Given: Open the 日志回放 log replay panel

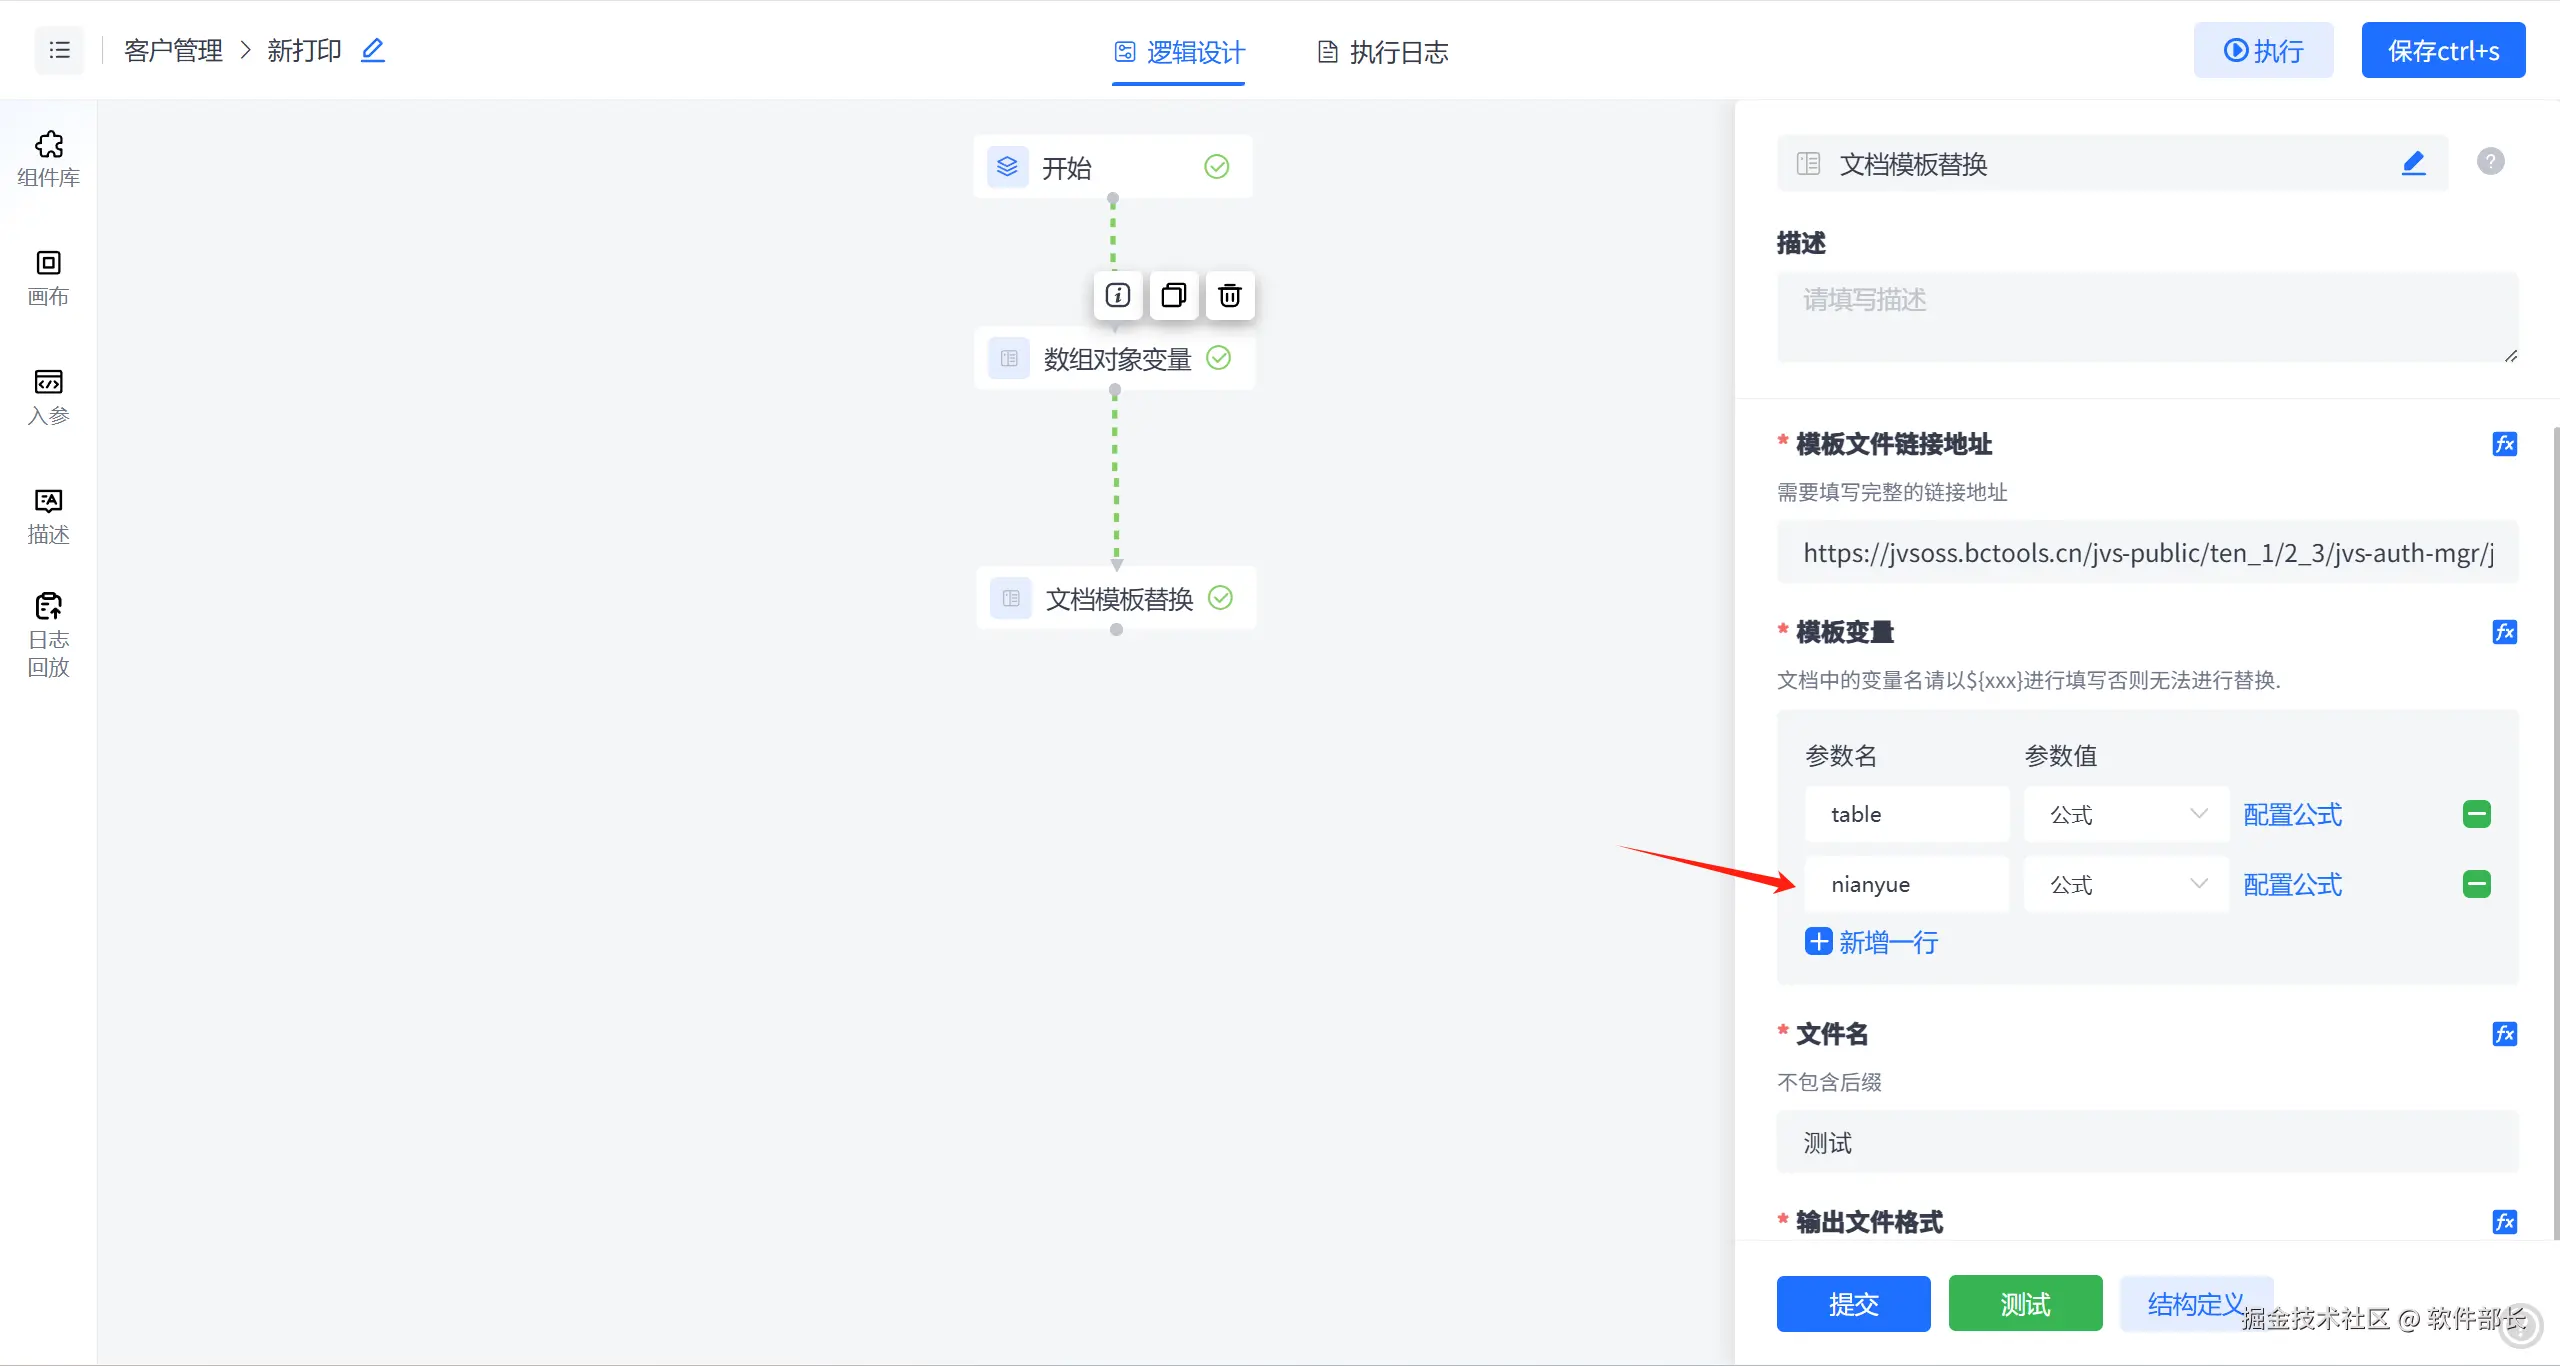Looking at the screenshot, I should point(48,633).
